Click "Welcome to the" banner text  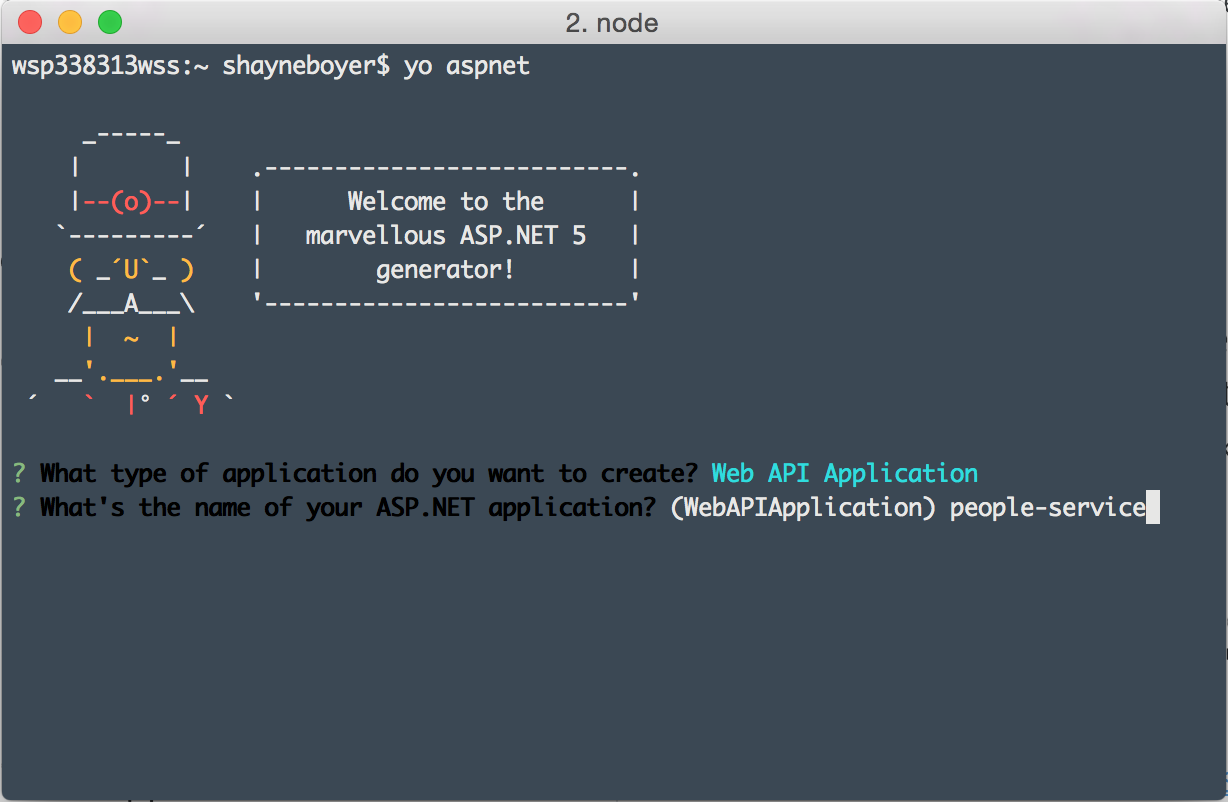click(x=446, y=201)
